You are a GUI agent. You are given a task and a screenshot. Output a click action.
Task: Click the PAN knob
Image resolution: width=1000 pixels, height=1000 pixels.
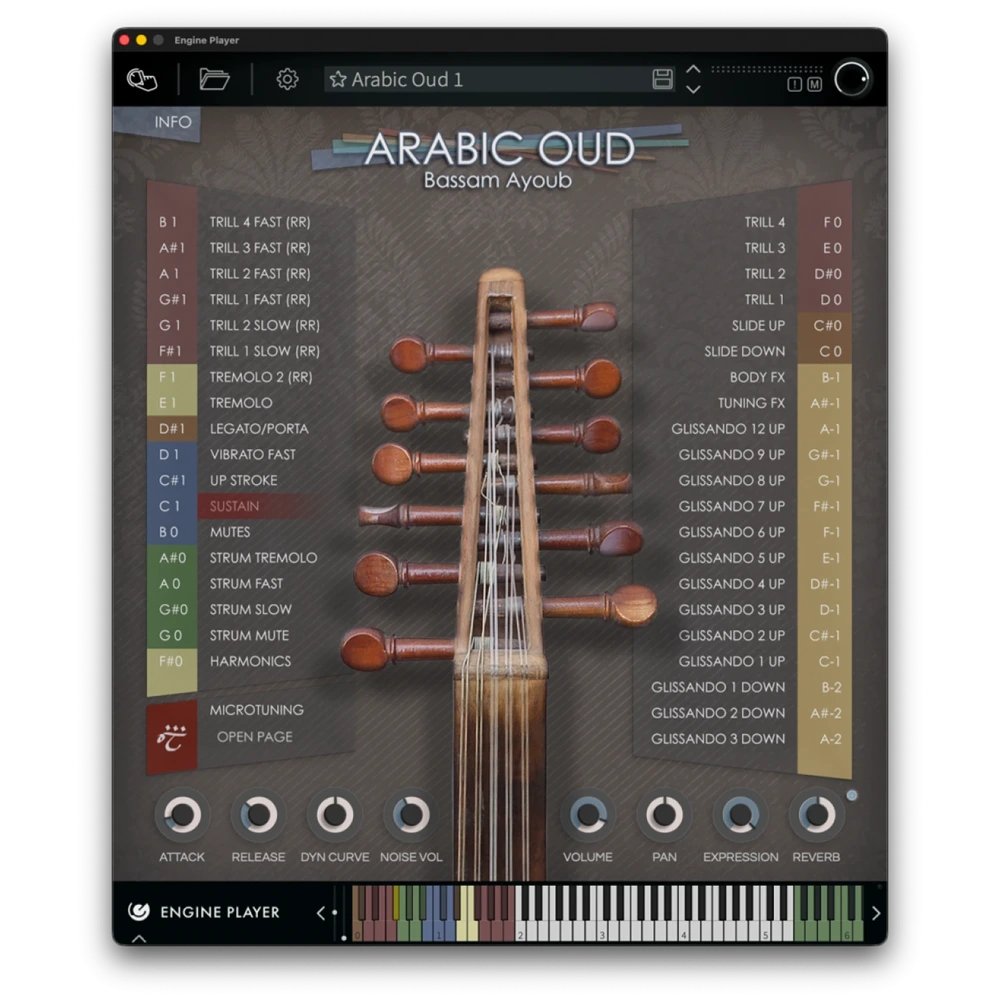664,814
